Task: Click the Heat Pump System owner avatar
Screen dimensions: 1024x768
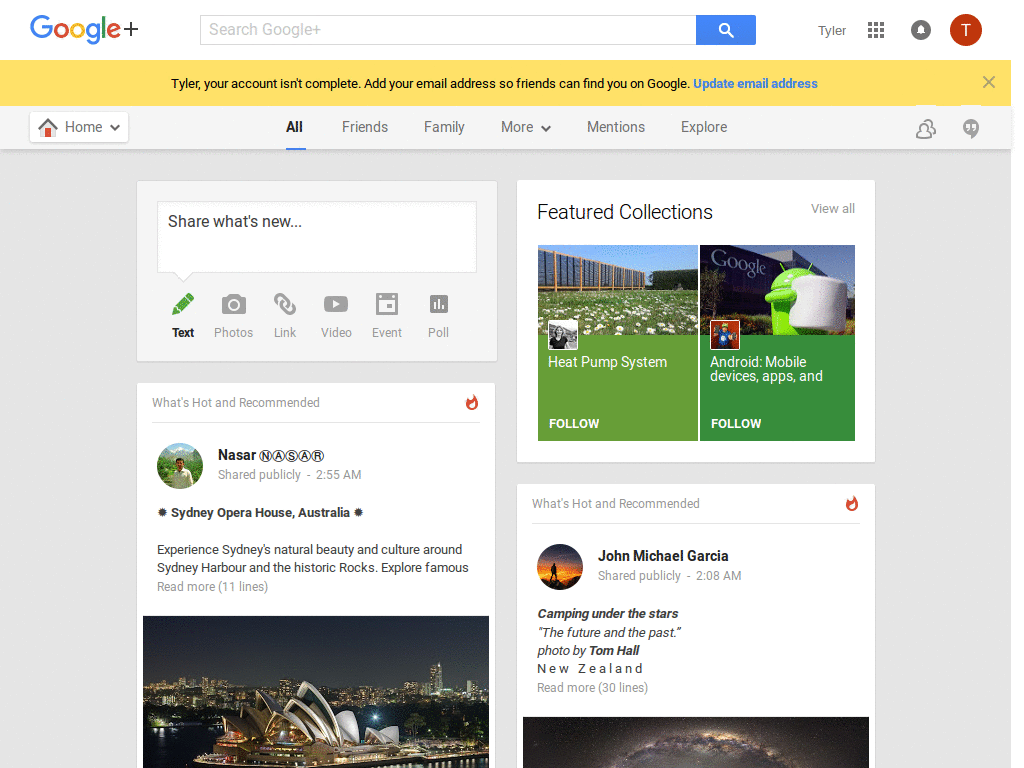Action: tap(563, 335)
